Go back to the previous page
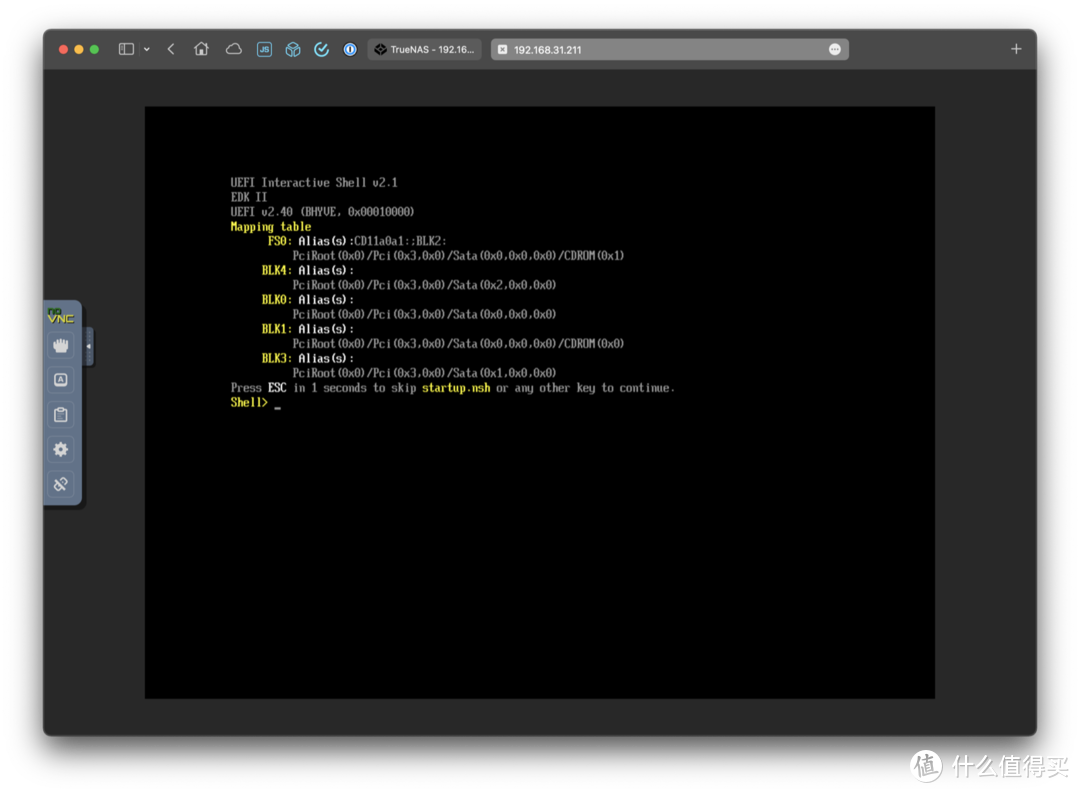 (x=171, y=49)
